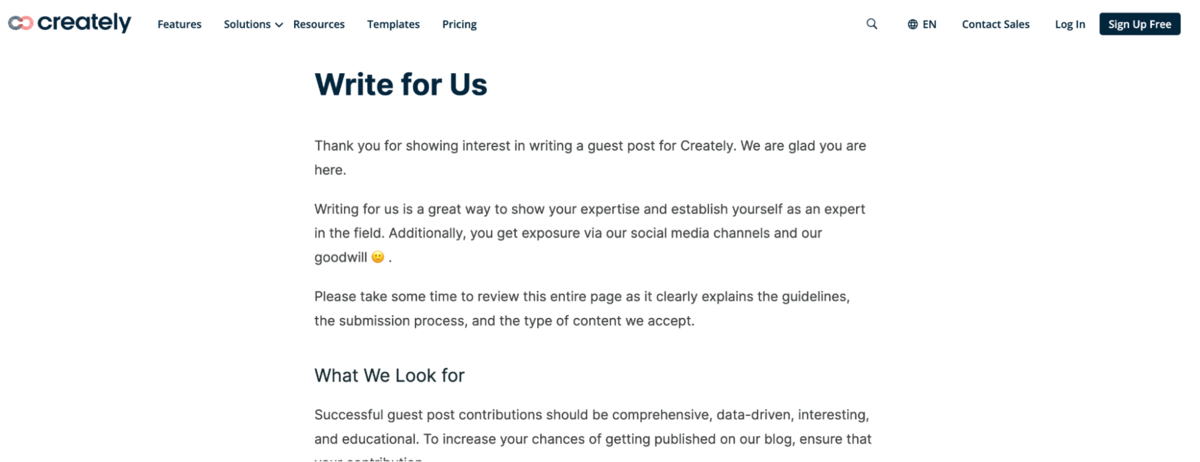
Task: Go to the Resources menu
Action: point(319,24)
